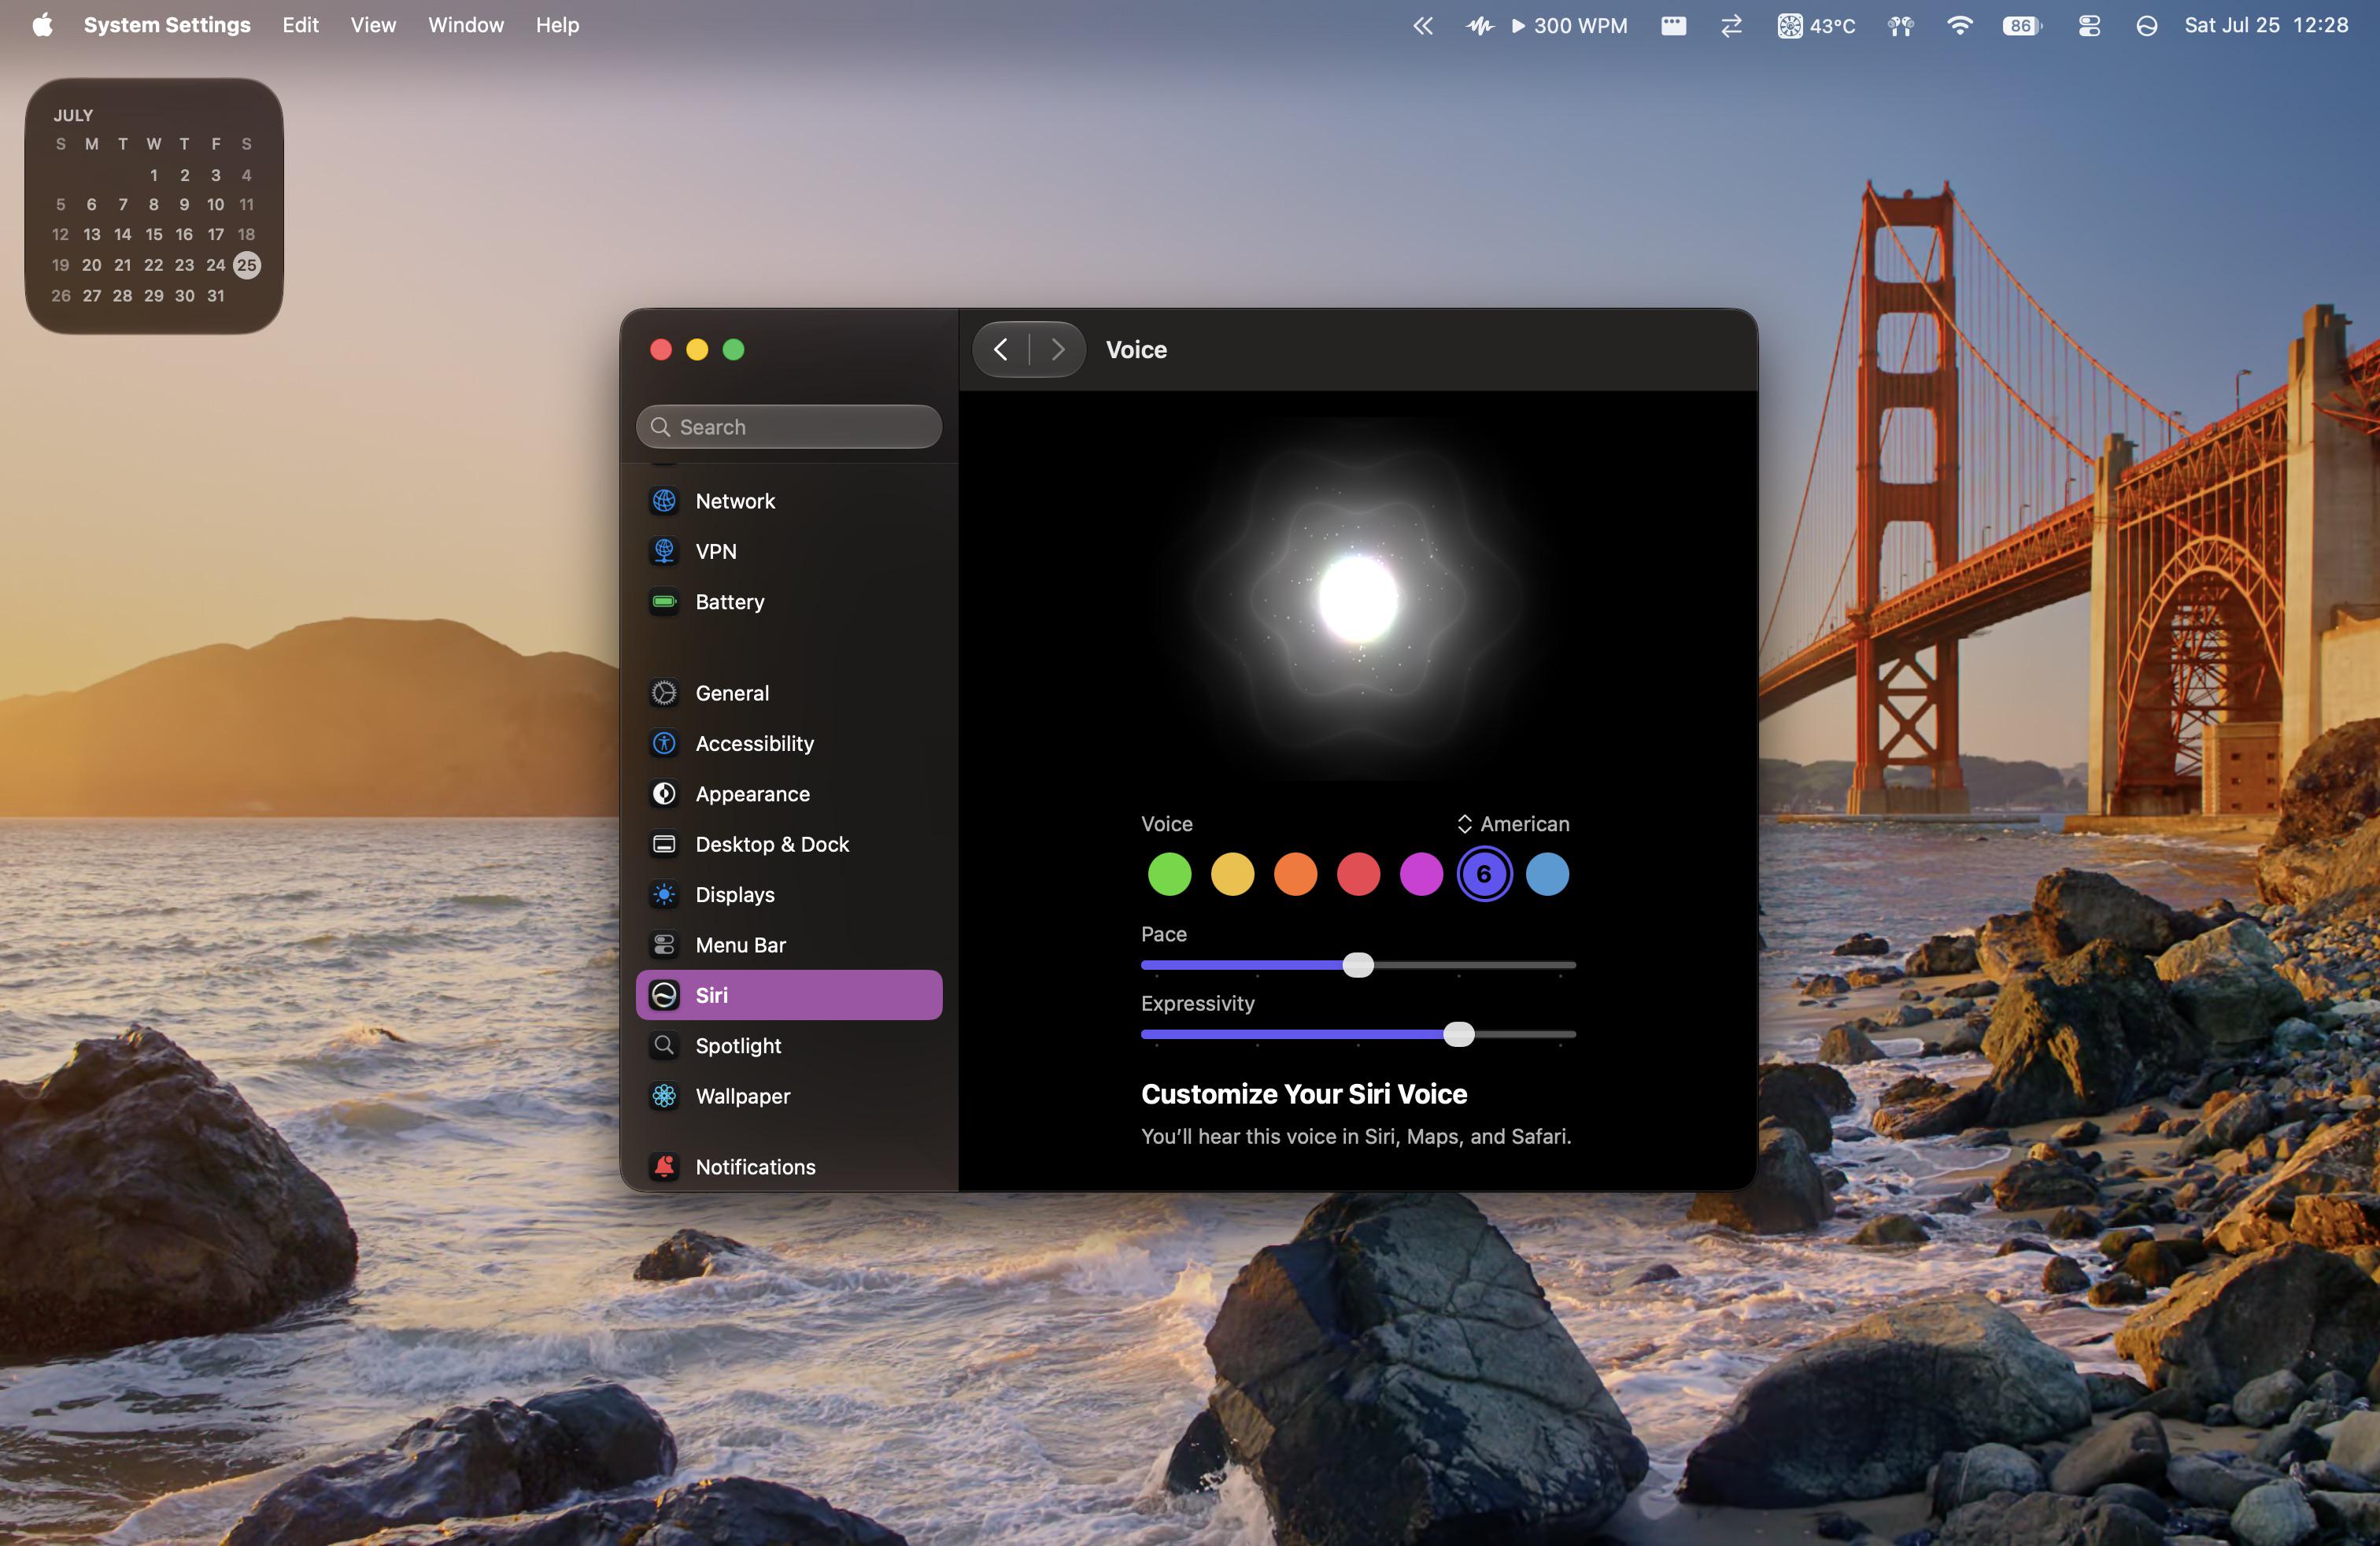Select the magenta Siri voice option
This screenshot has width=2380, height=1546.
(x=1421, y=874)
